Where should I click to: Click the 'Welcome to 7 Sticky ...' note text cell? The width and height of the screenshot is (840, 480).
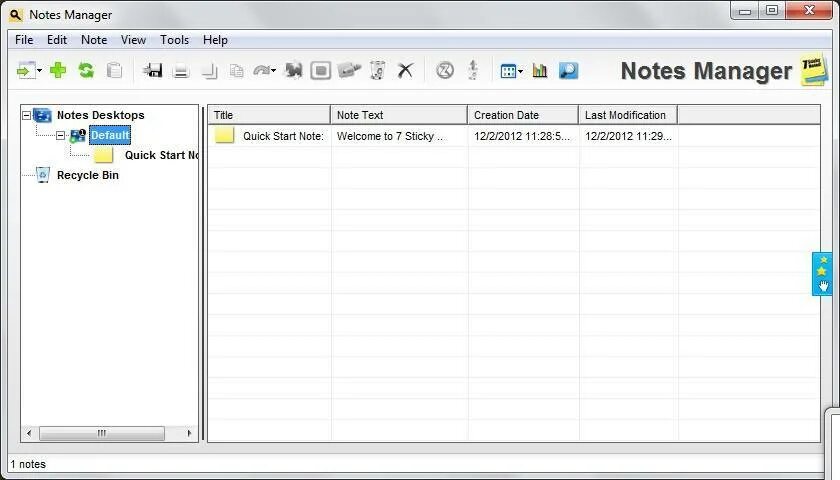(390, 136)
